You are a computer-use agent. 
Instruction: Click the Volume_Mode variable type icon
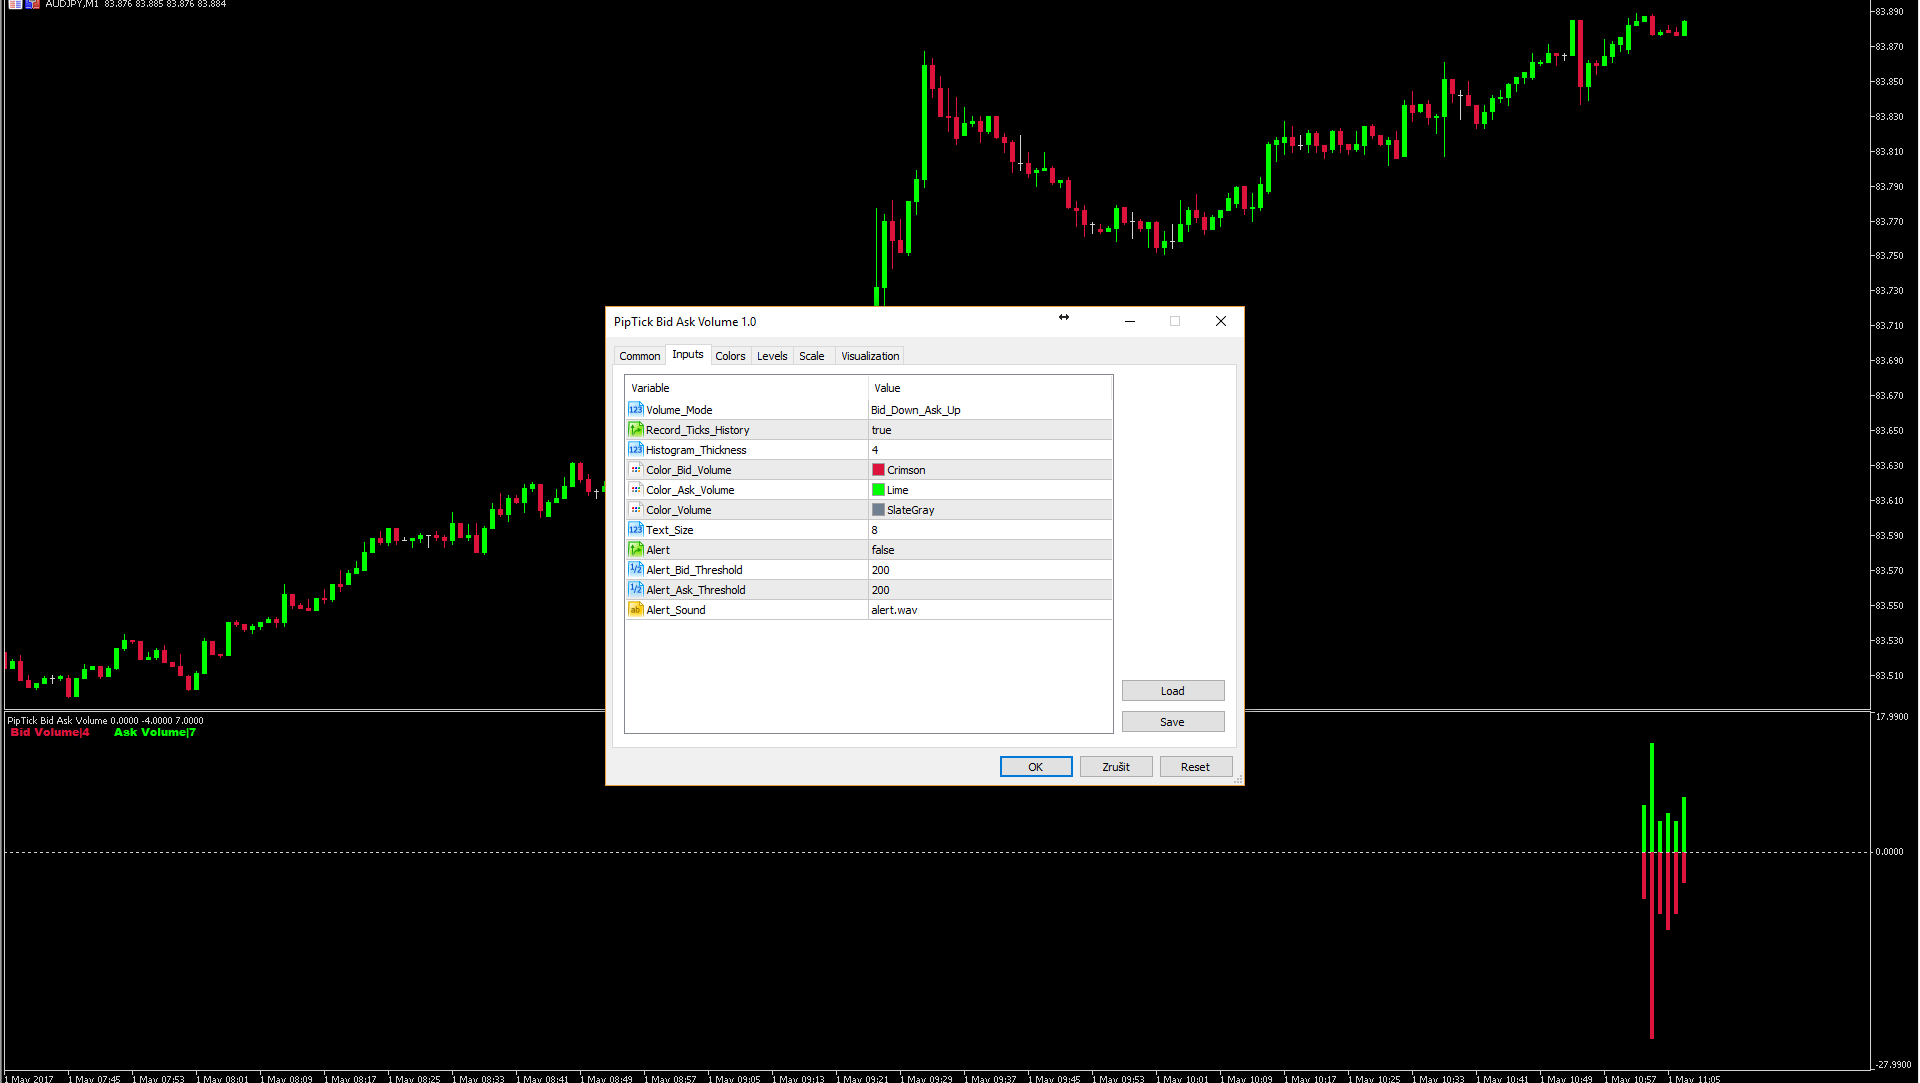[x=635, y=409]
